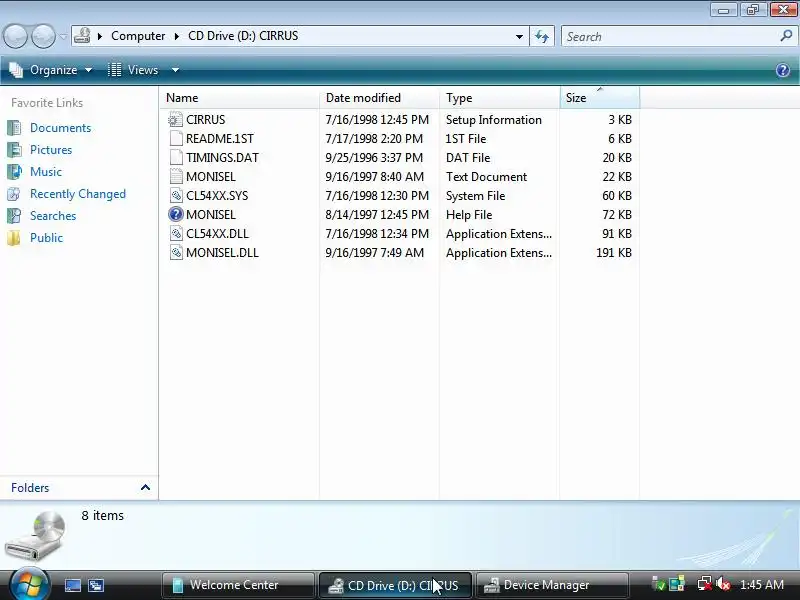Screen dimensions: 800x600
Task: Select the CL54XX.DLL file icon
Action: [176, 234]
